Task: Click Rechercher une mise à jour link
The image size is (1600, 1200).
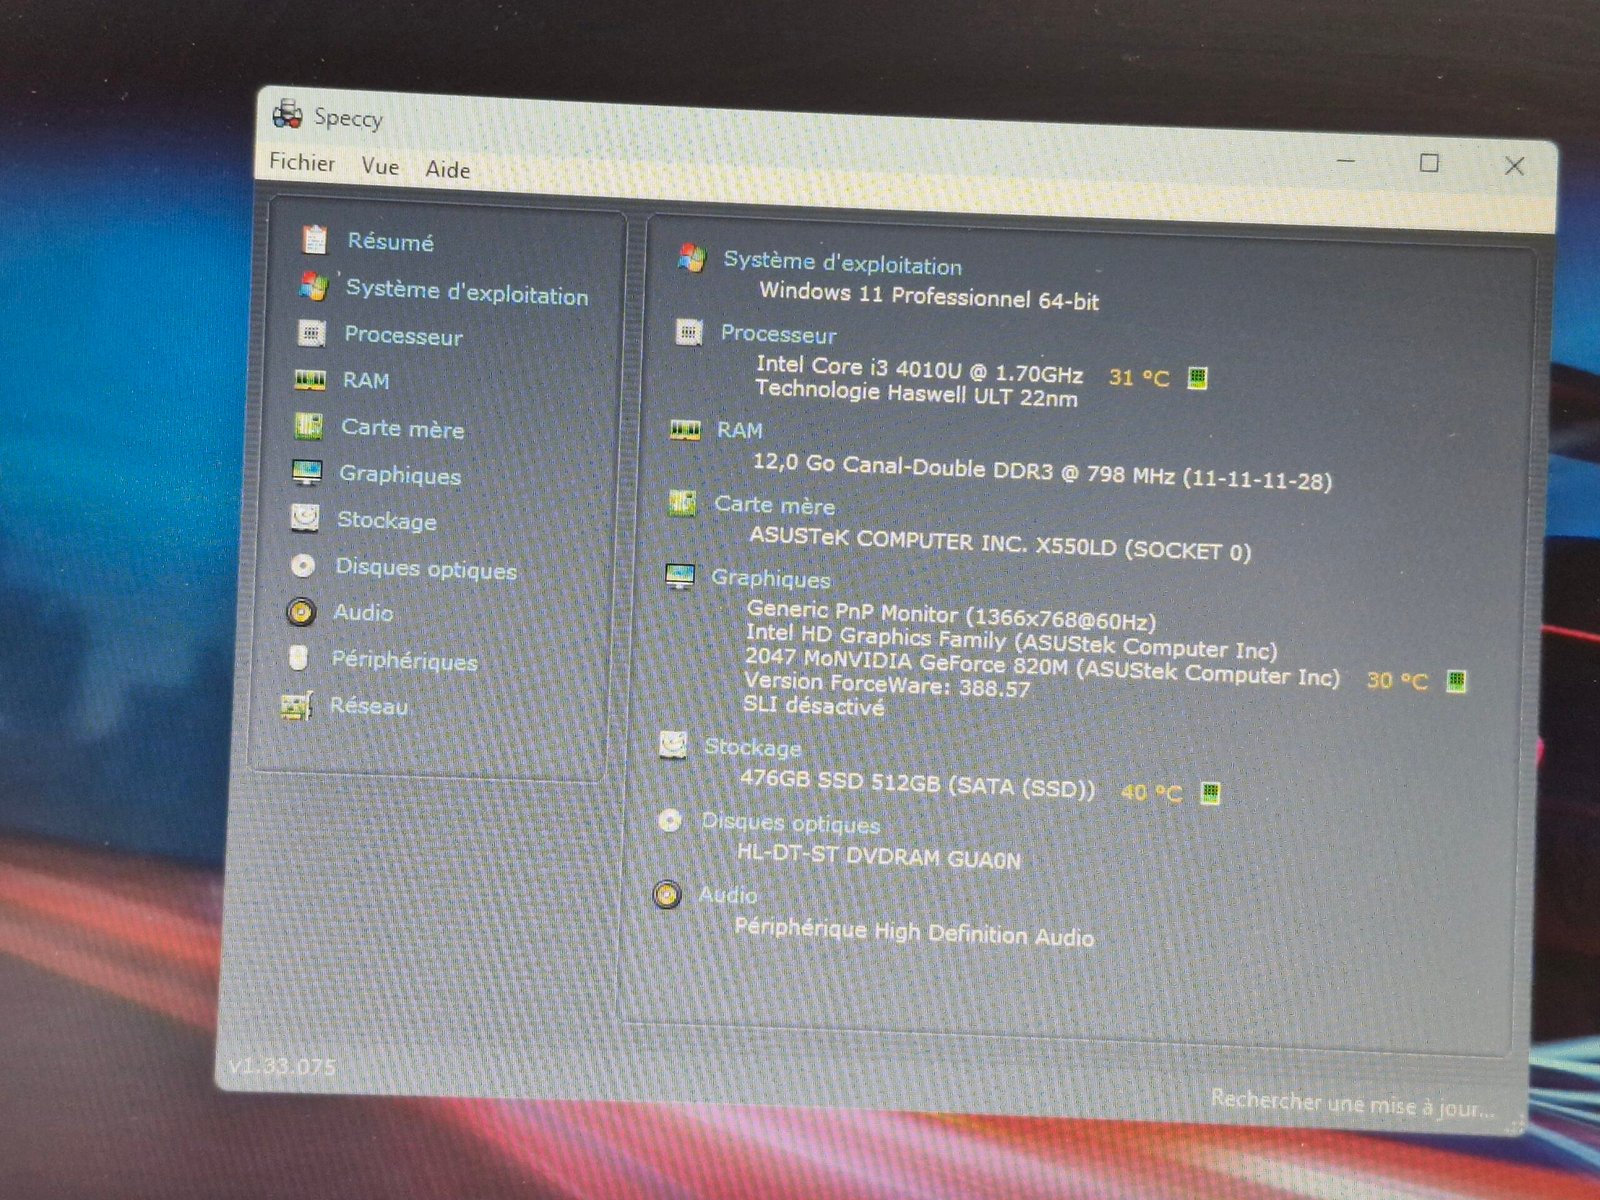Action: tap(1352, 1105)
